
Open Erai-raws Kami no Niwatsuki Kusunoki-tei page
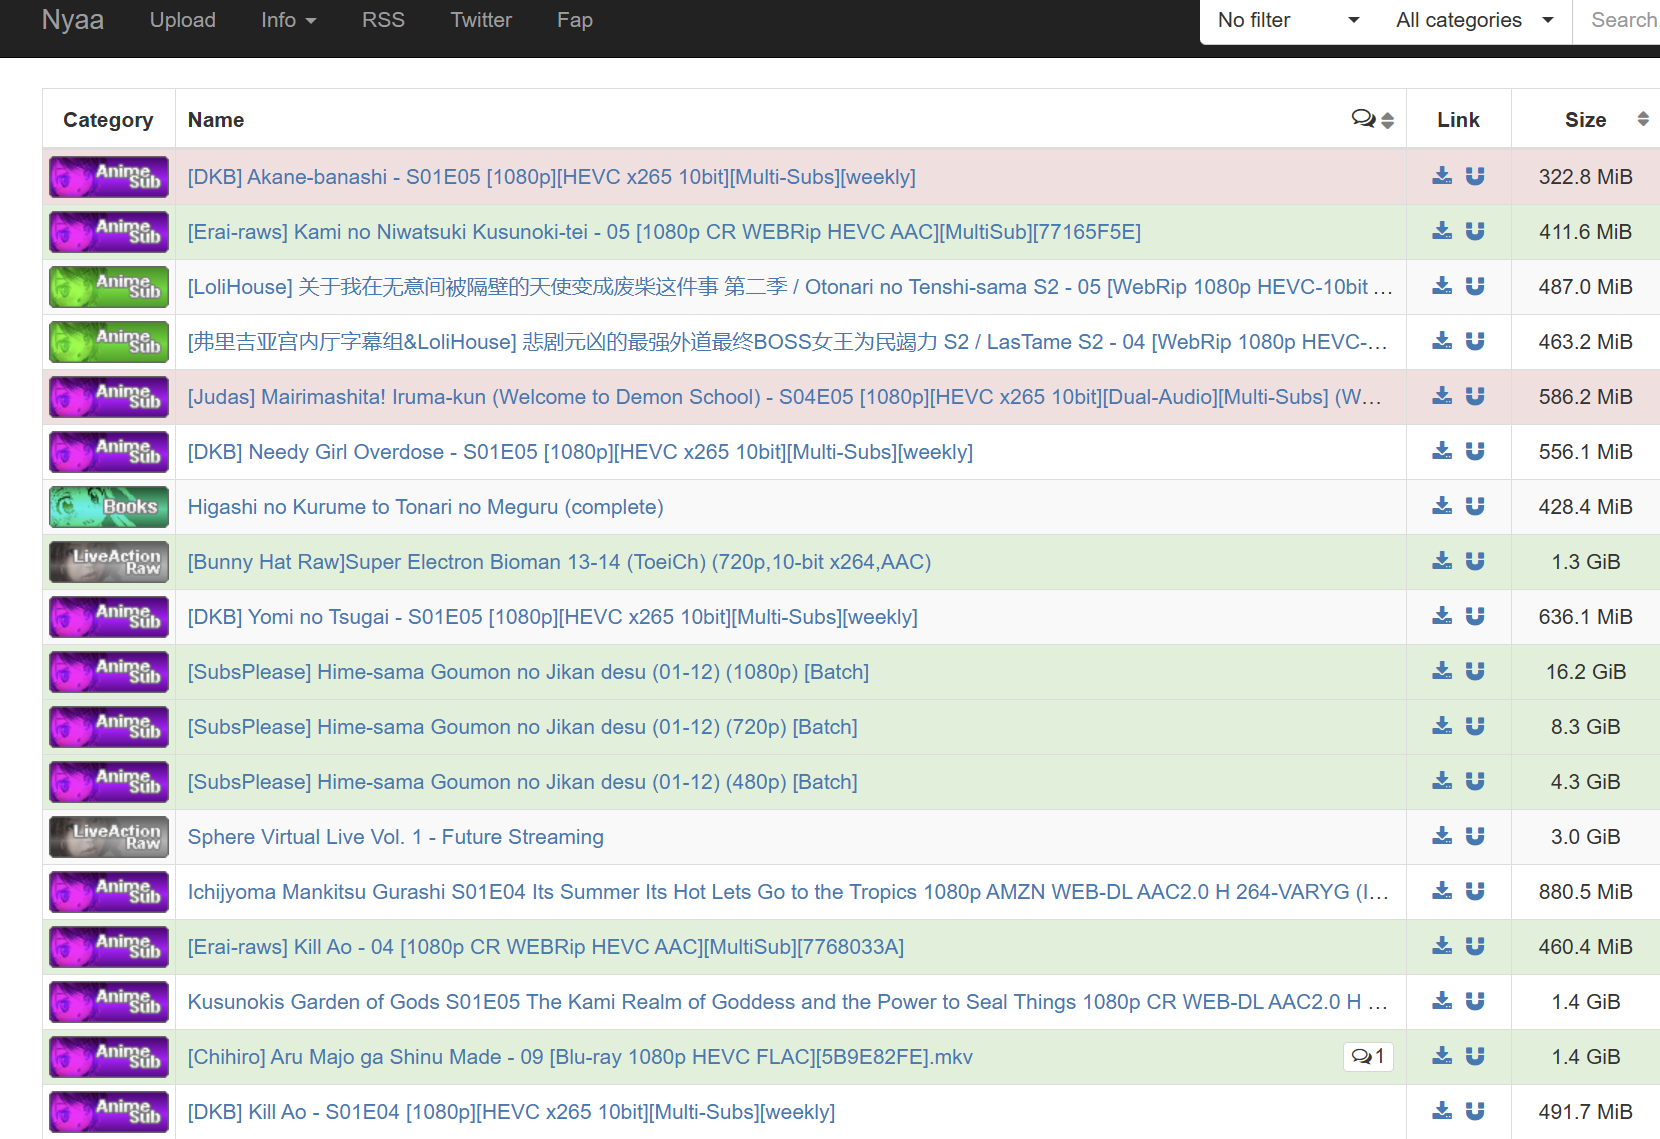coord(664,232)
